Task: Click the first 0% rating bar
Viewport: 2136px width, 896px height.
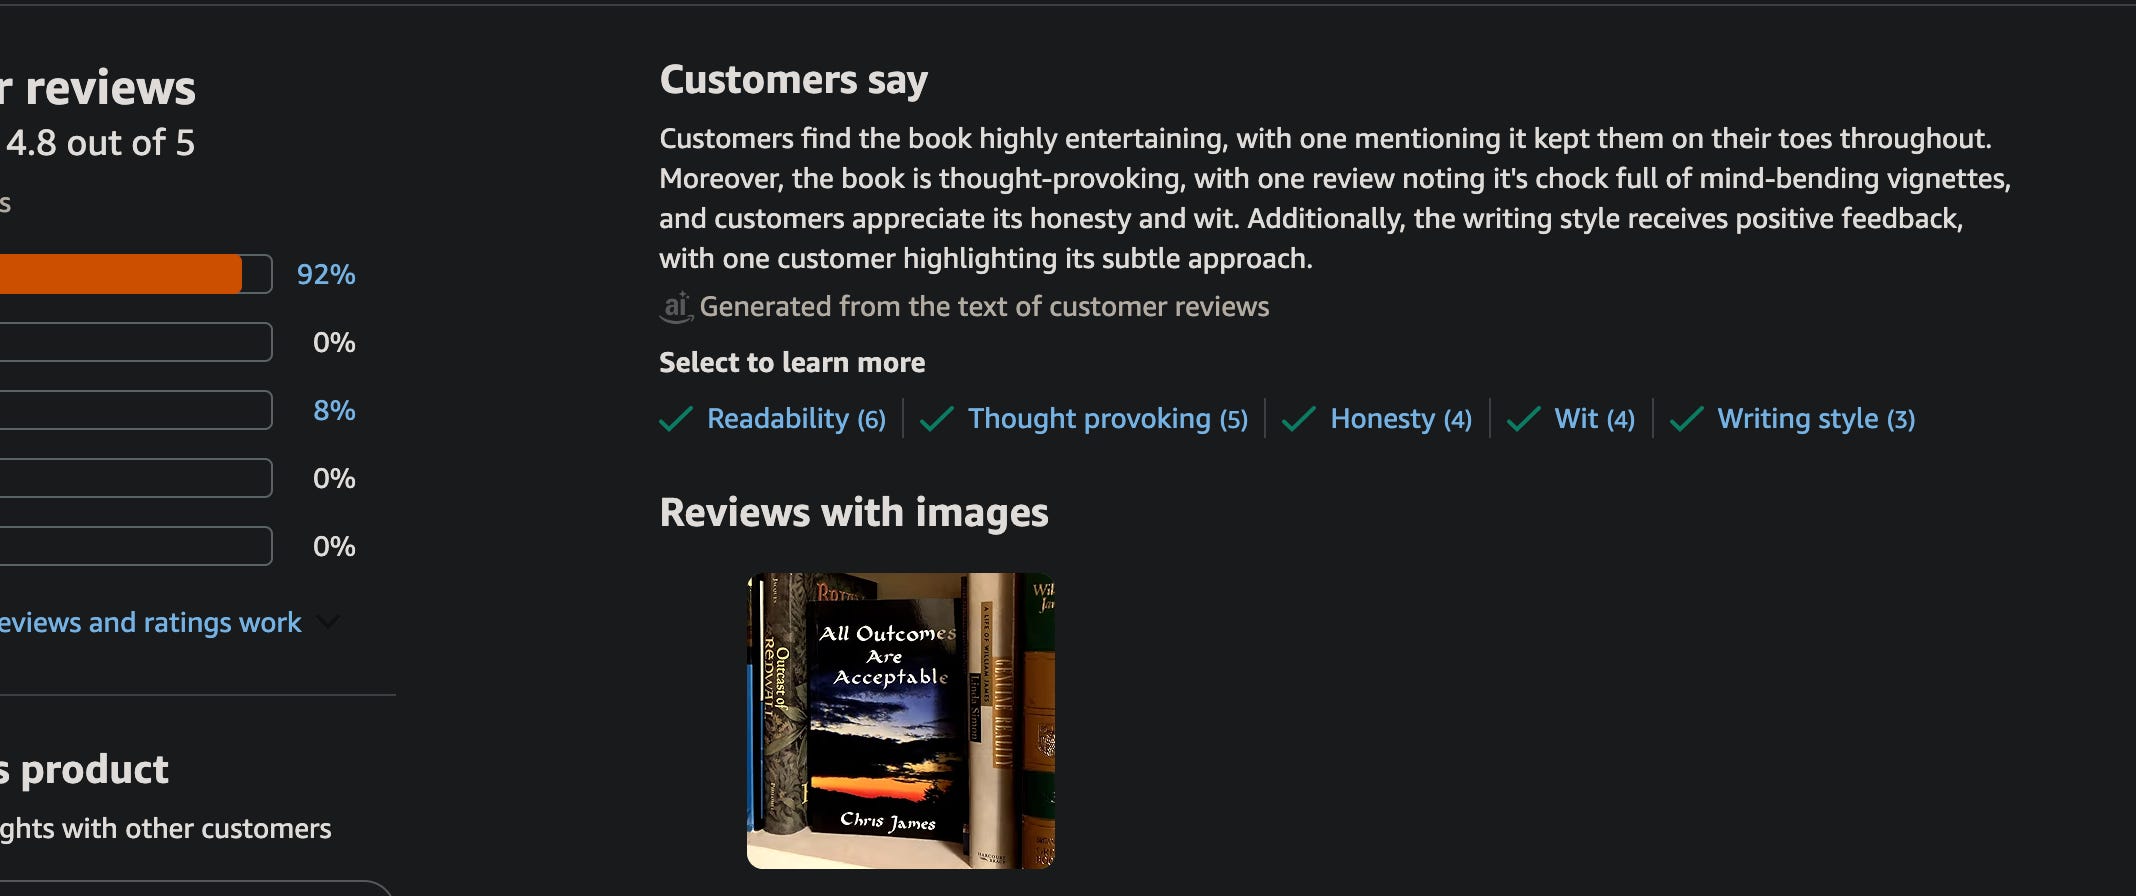Action: click(136, 342)
